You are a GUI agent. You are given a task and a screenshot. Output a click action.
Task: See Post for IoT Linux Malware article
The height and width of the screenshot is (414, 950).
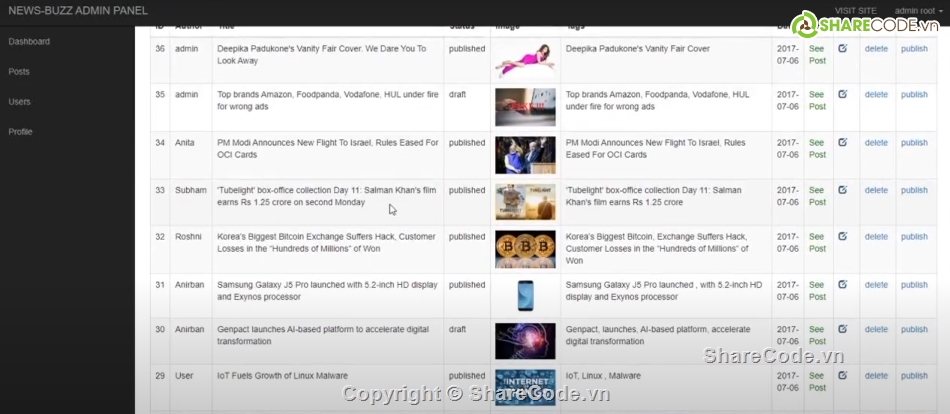pyautogui.click(x=817, y=382)
